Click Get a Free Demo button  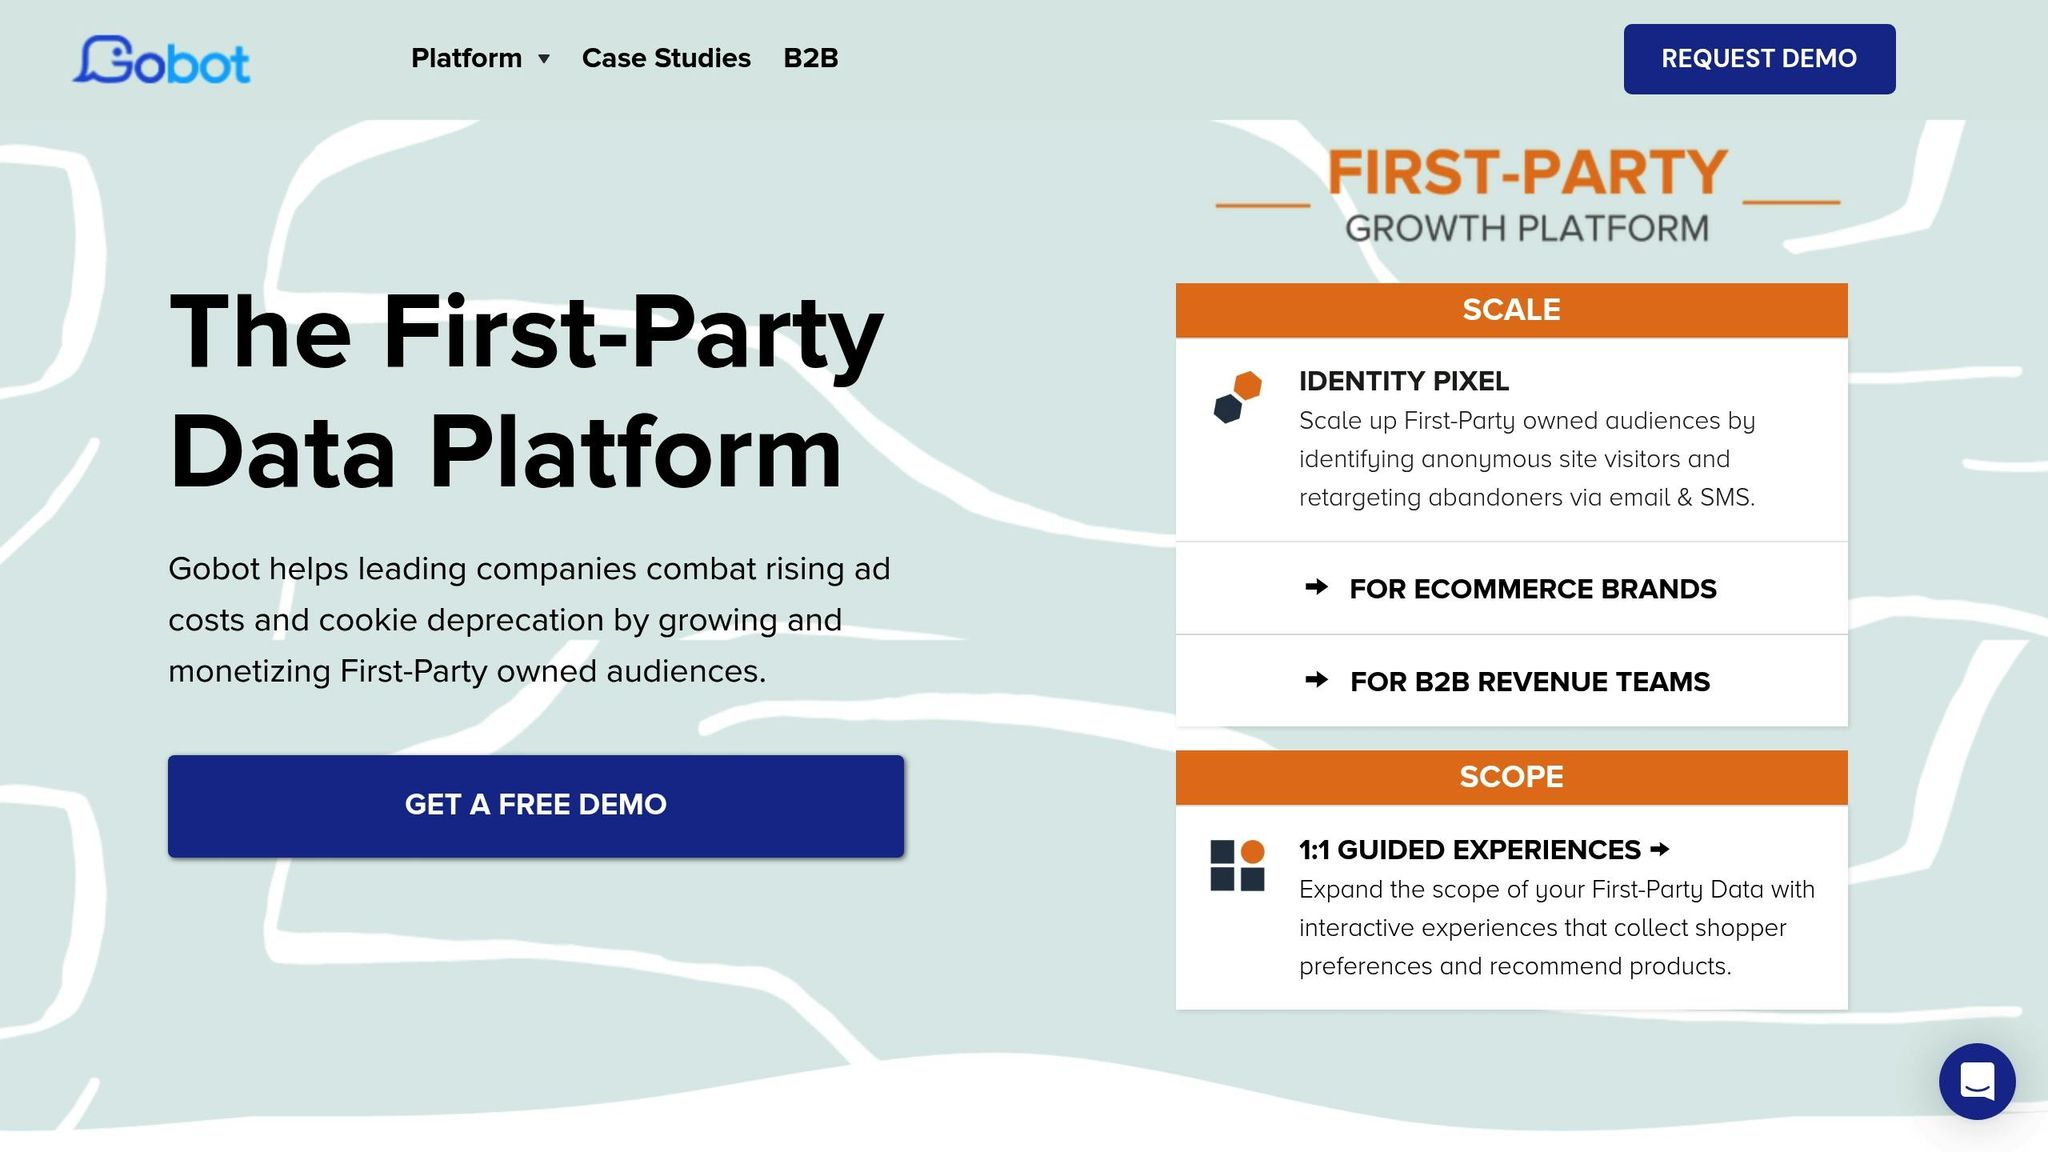[536, 805]
